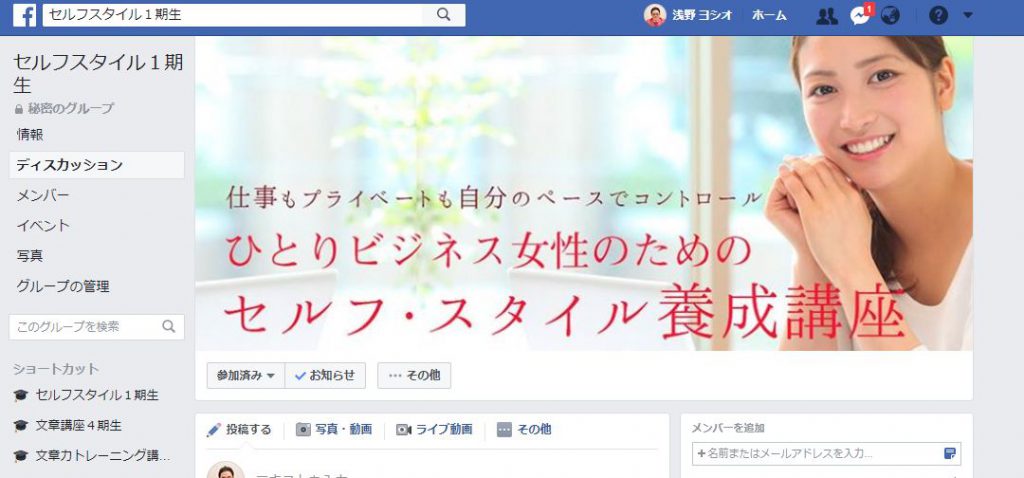This screenshot has width=1024, height=478.
Task: Go to ホーム link
Action: tap(769, 16)
